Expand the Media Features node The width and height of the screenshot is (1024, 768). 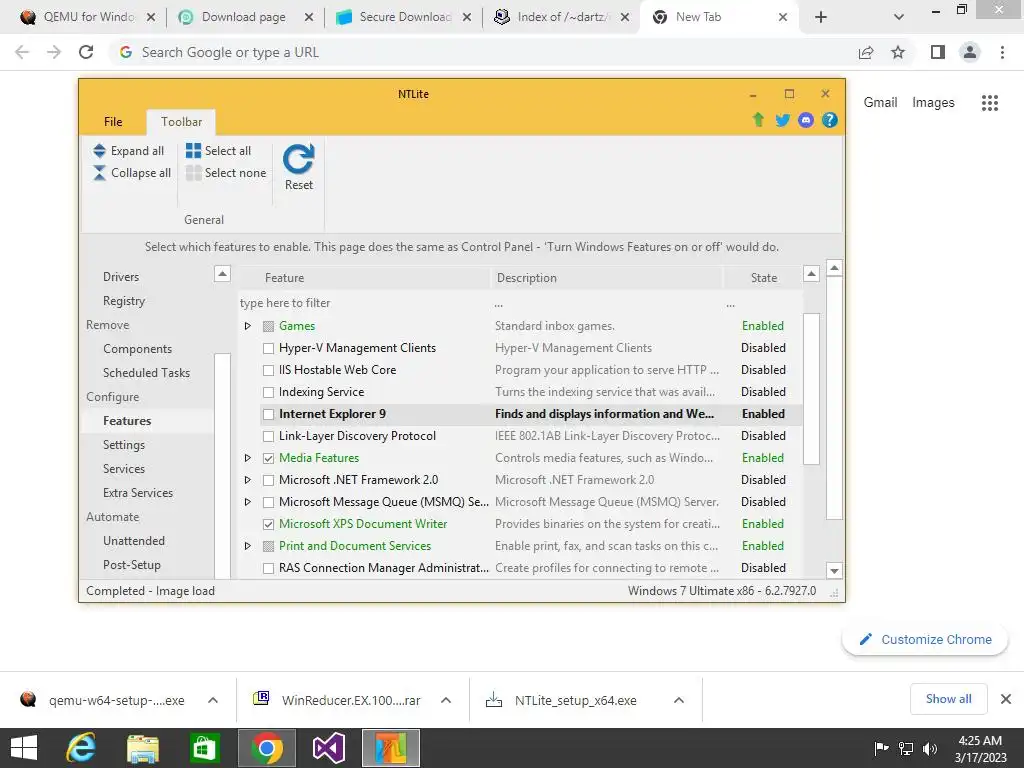[248, 458]
